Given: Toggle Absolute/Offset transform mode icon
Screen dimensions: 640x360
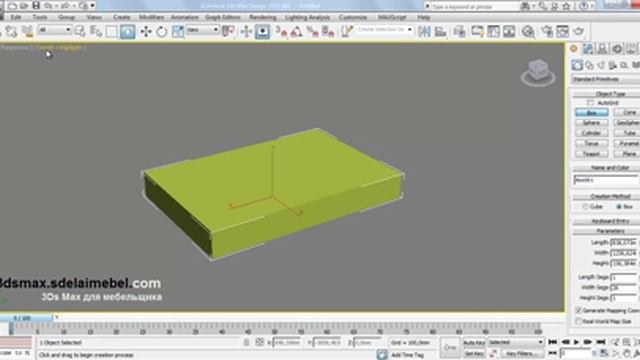Looking at the screenshot, I should point(259,342).
